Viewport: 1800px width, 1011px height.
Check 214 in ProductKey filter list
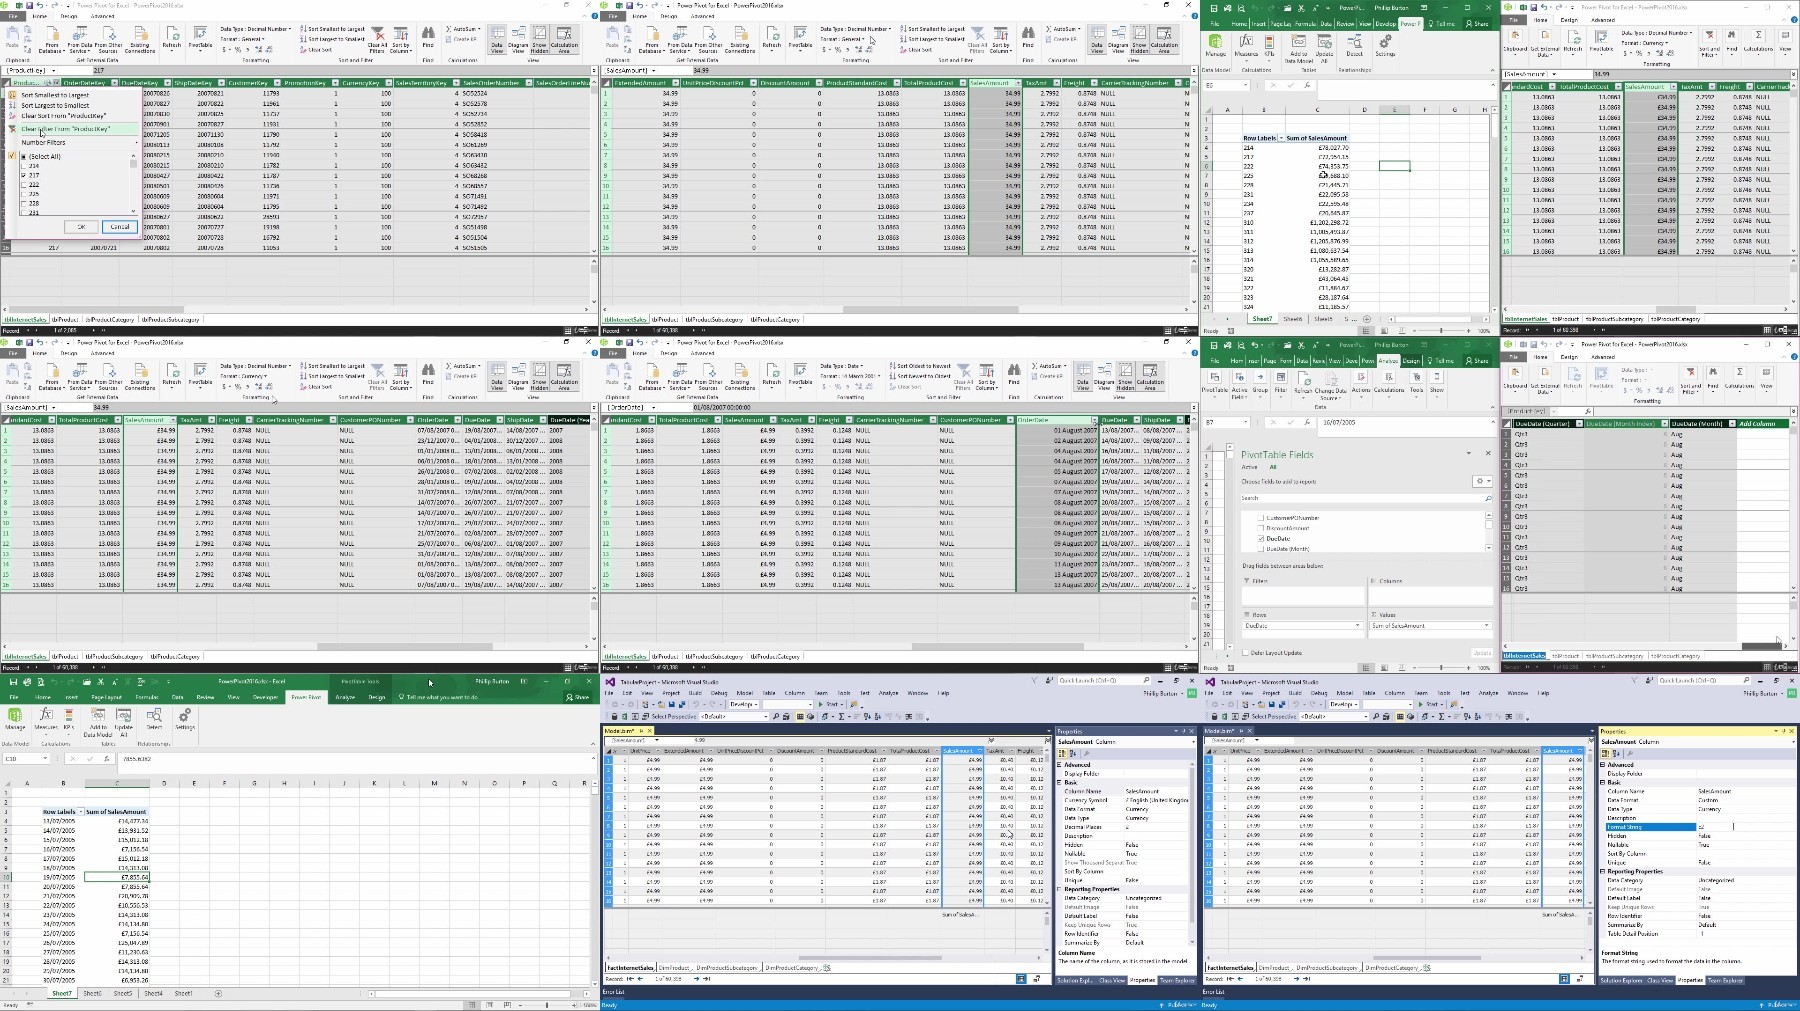tap(25, 166)
